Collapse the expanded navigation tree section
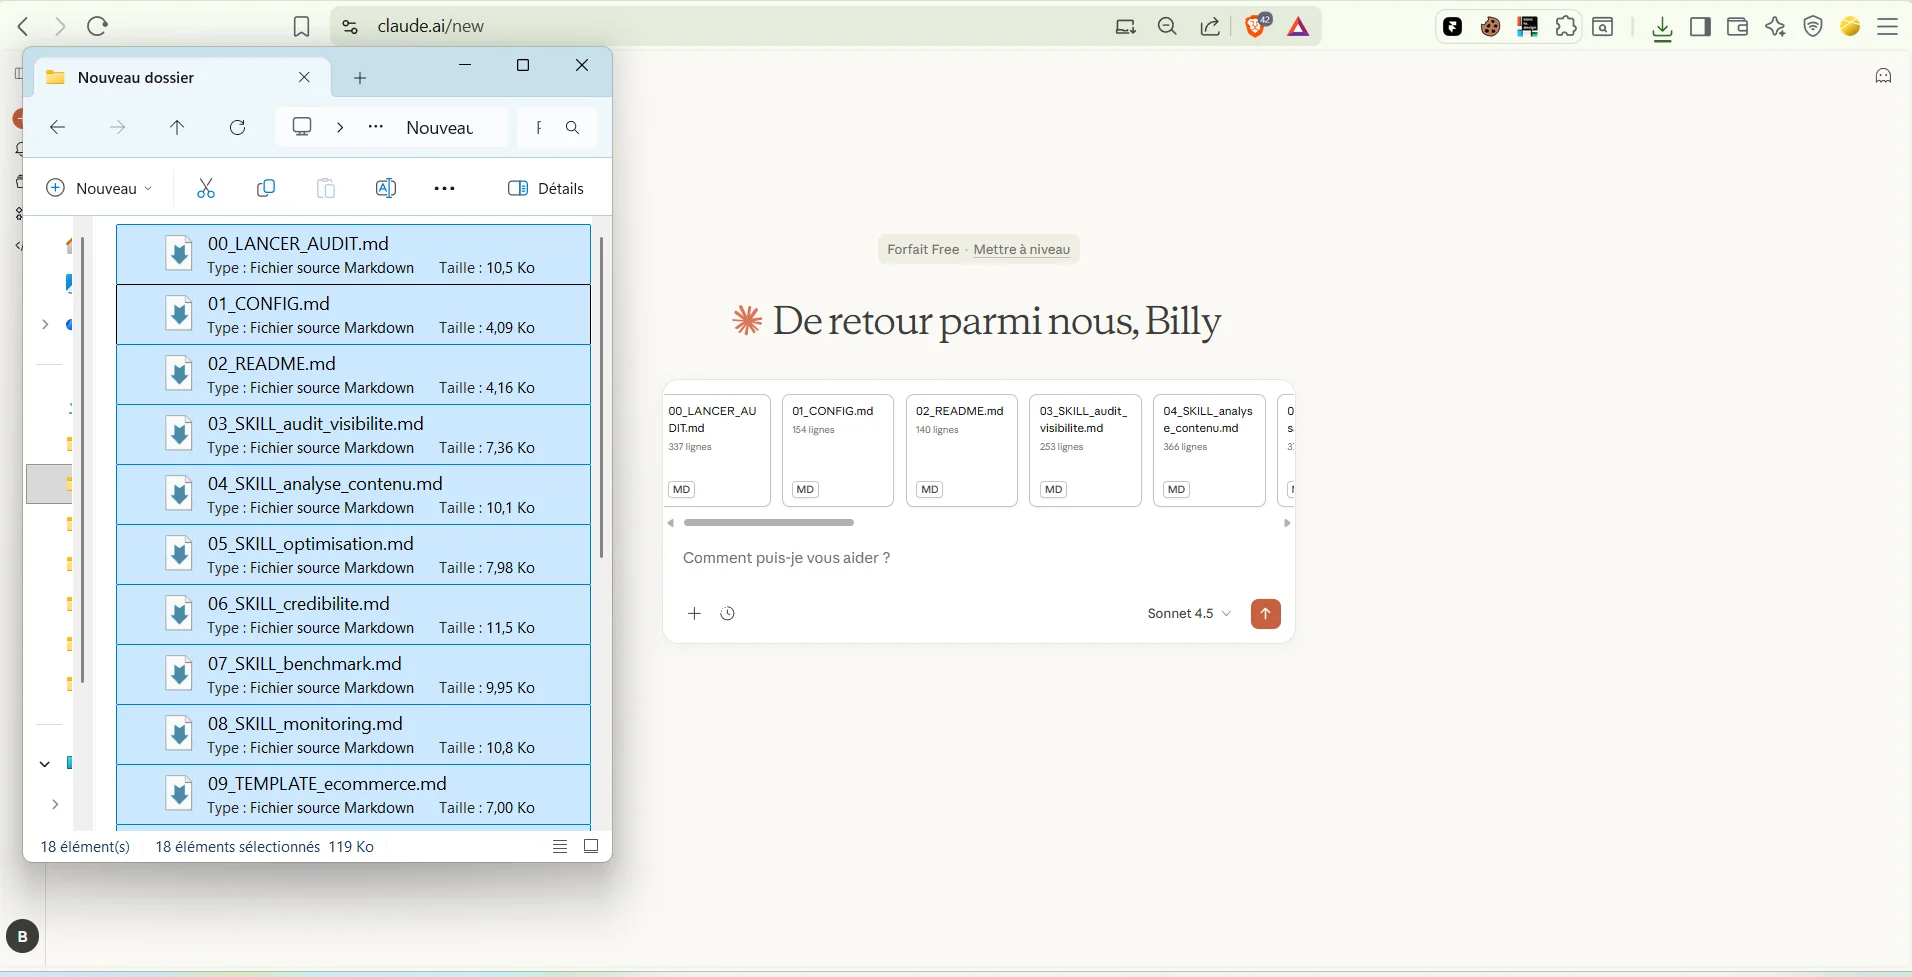The height and width of the screenshot is (977, 1912). (x=44, y=764)
